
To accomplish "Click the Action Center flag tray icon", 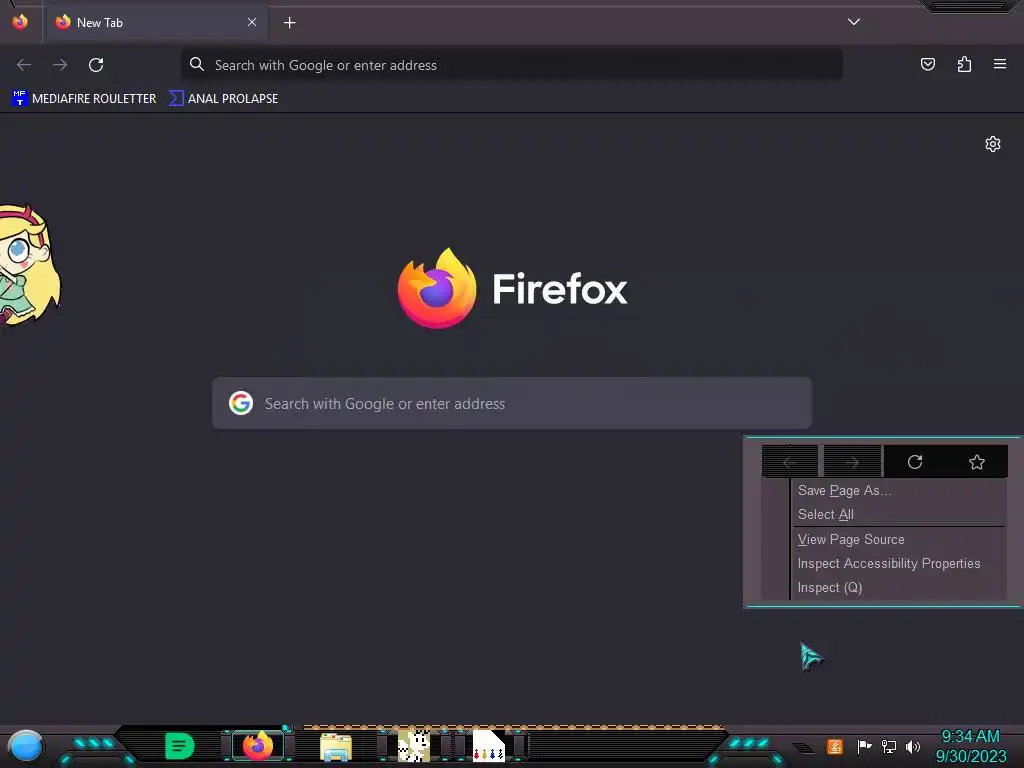I will pyautogui.click(x=864, y=746).
